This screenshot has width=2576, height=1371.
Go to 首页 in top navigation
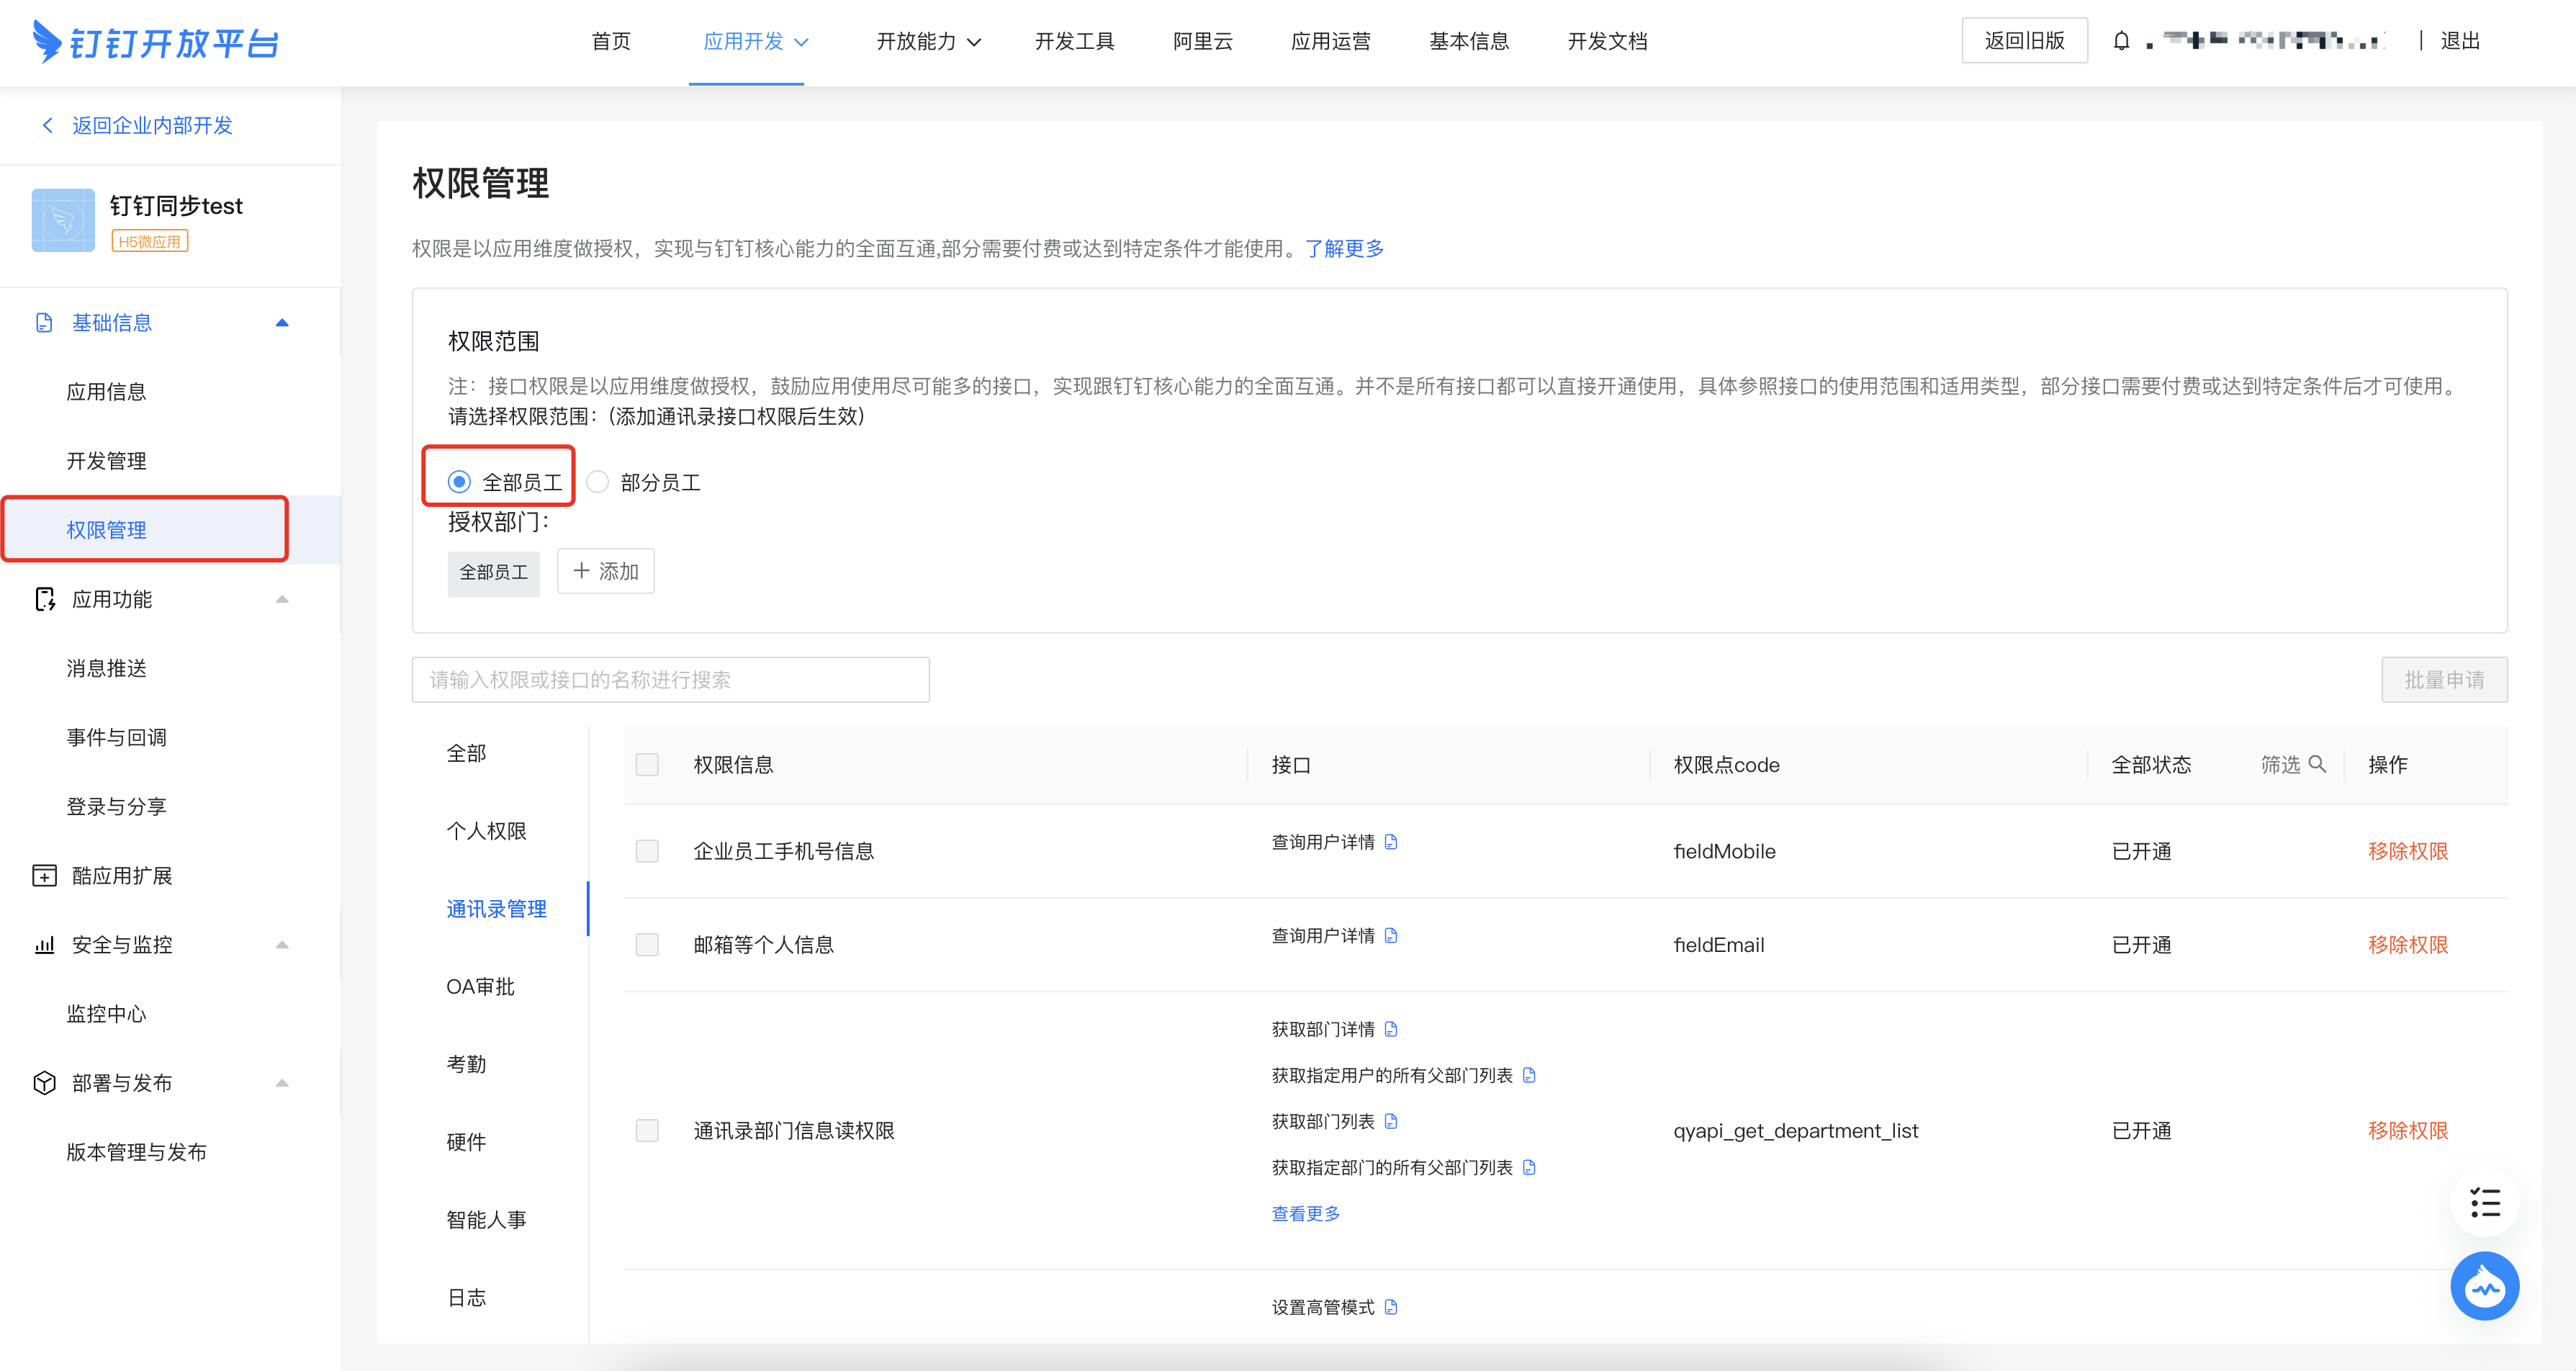[611, 41]
